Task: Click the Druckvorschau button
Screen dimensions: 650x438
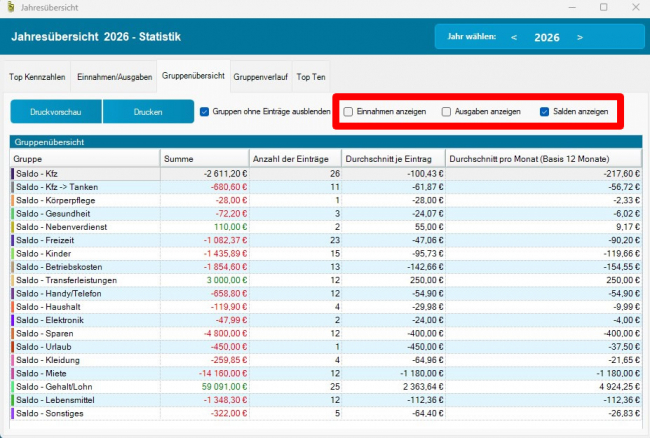Action: [56, 112]
